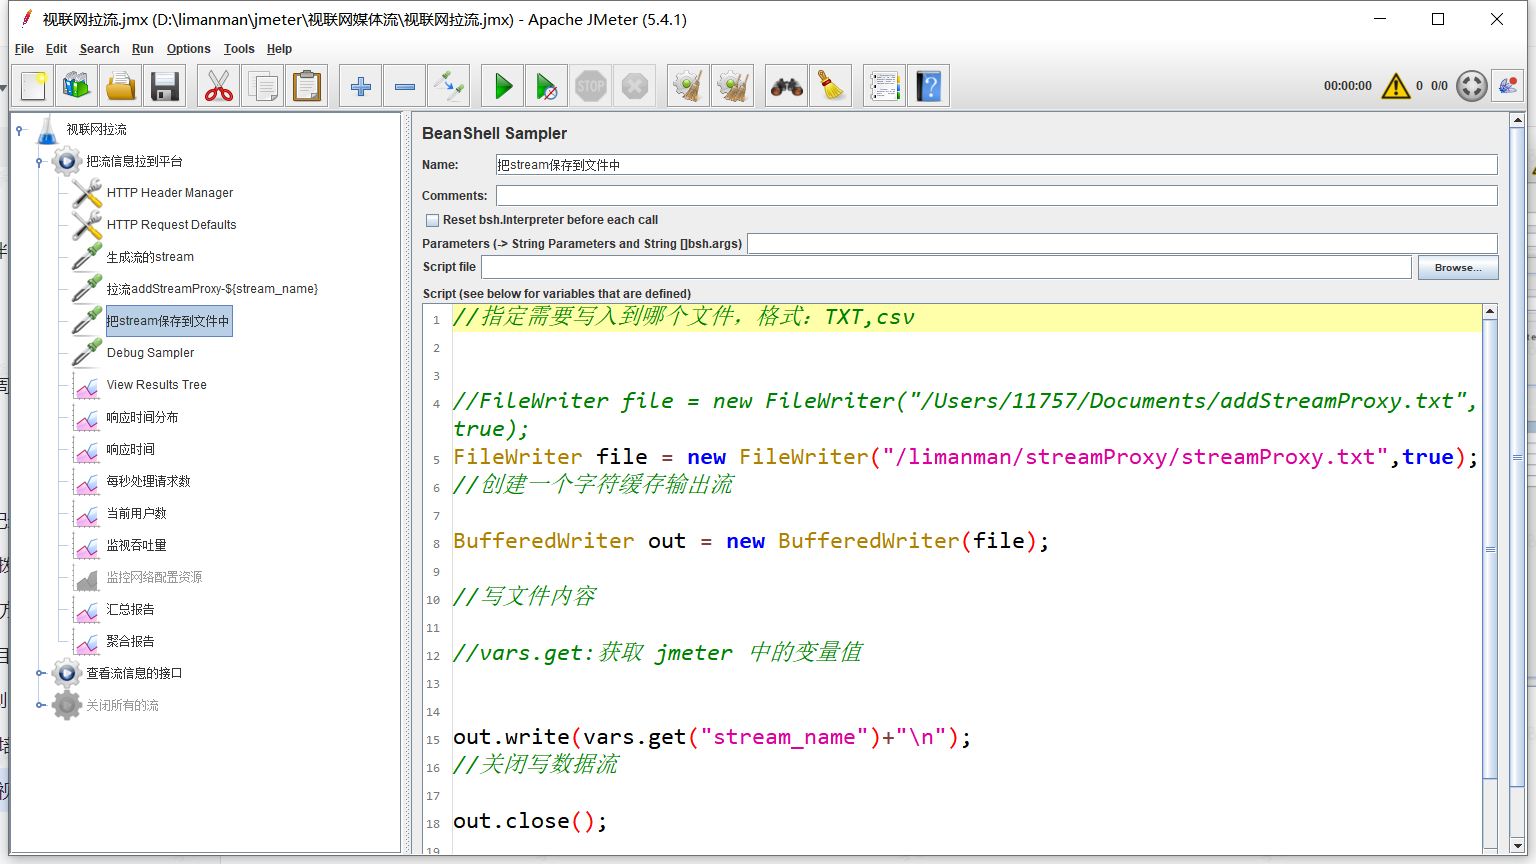The width and height of the screenshot is (1536, 864).
Task: Collapse the 把流信息拉到平台 thread group
Action: (40, 161)
